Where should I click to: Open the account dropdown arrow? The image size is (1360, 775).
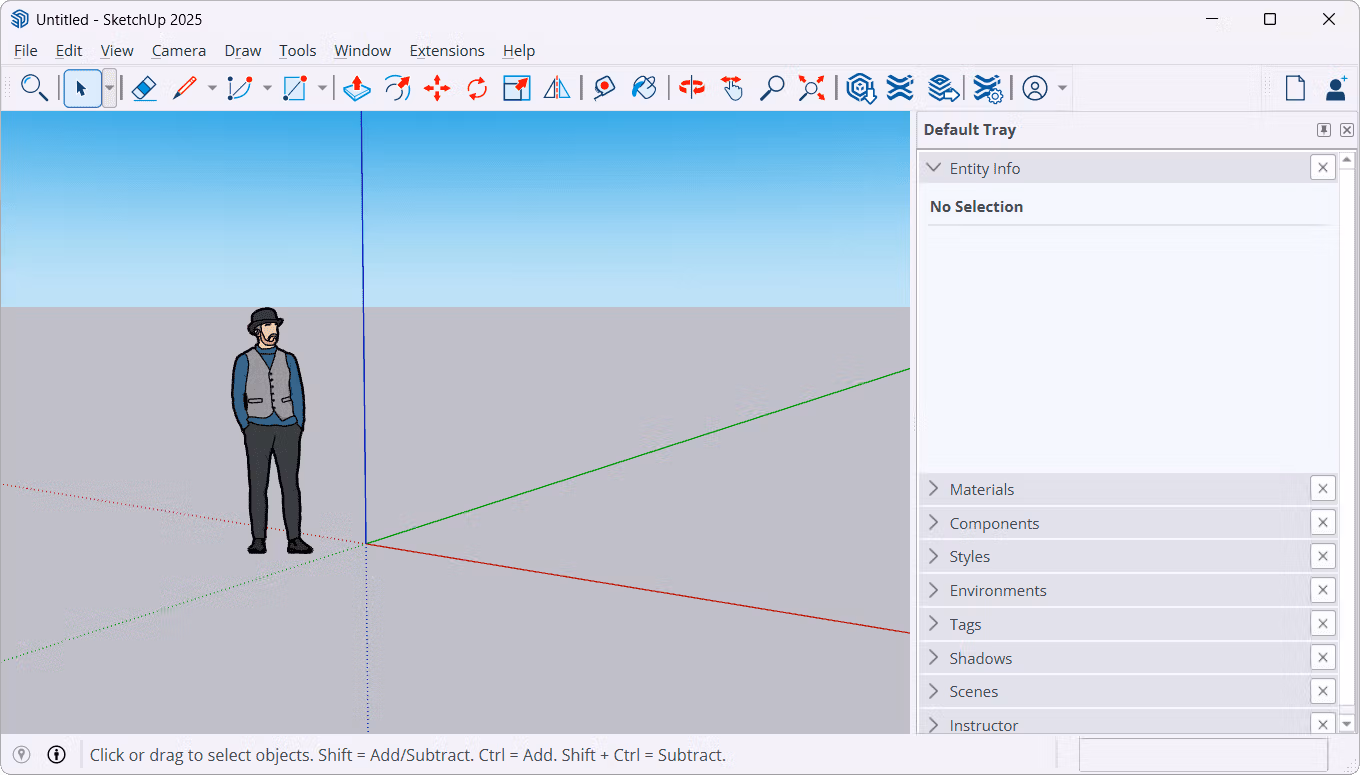click(x=1062, y=88)
